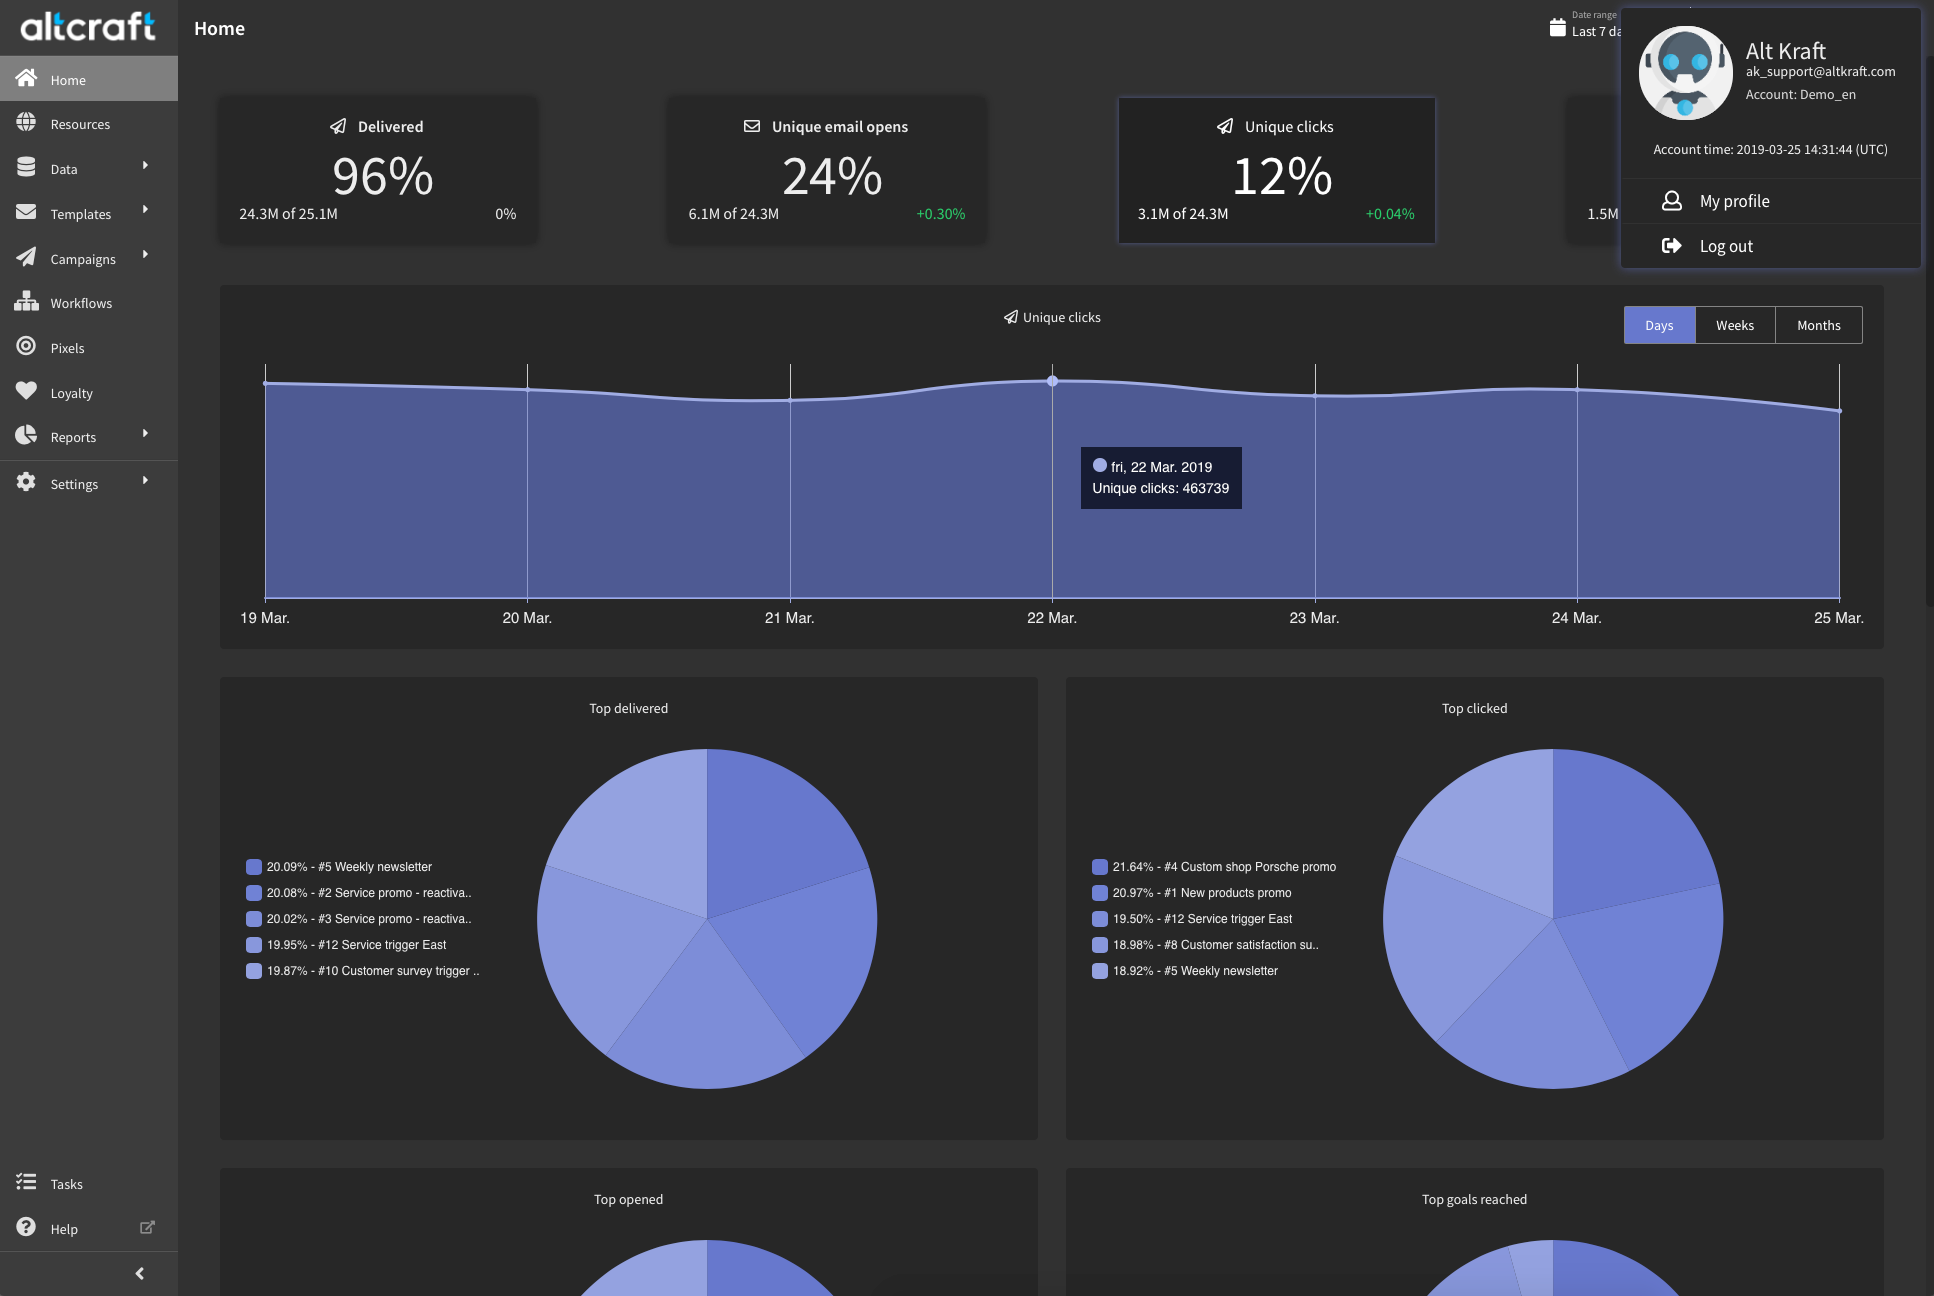Click the Workflows sidebar icon

tap(27, 302)
